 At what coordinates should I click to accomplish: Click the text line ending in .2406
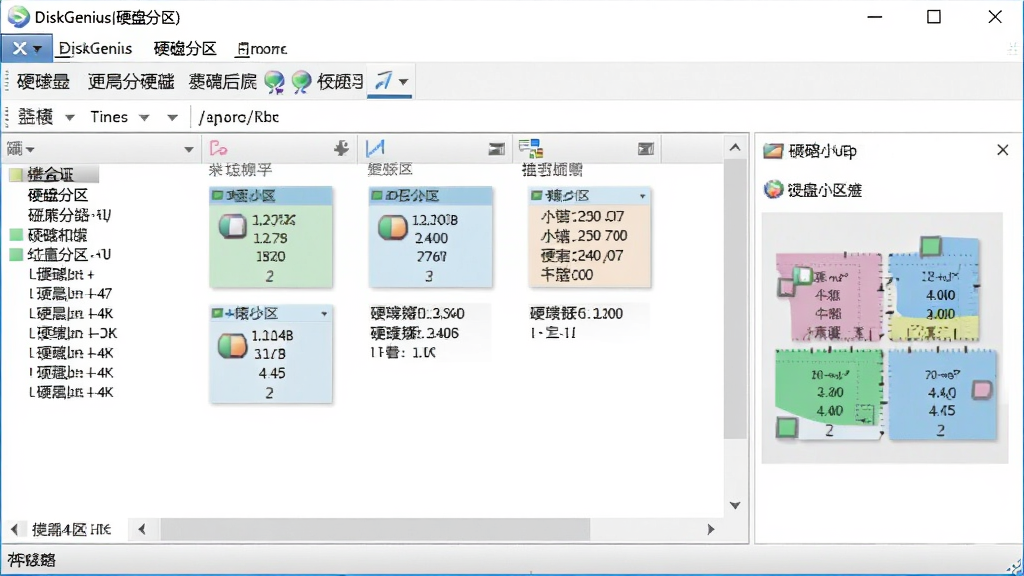[x=415, y=333]
